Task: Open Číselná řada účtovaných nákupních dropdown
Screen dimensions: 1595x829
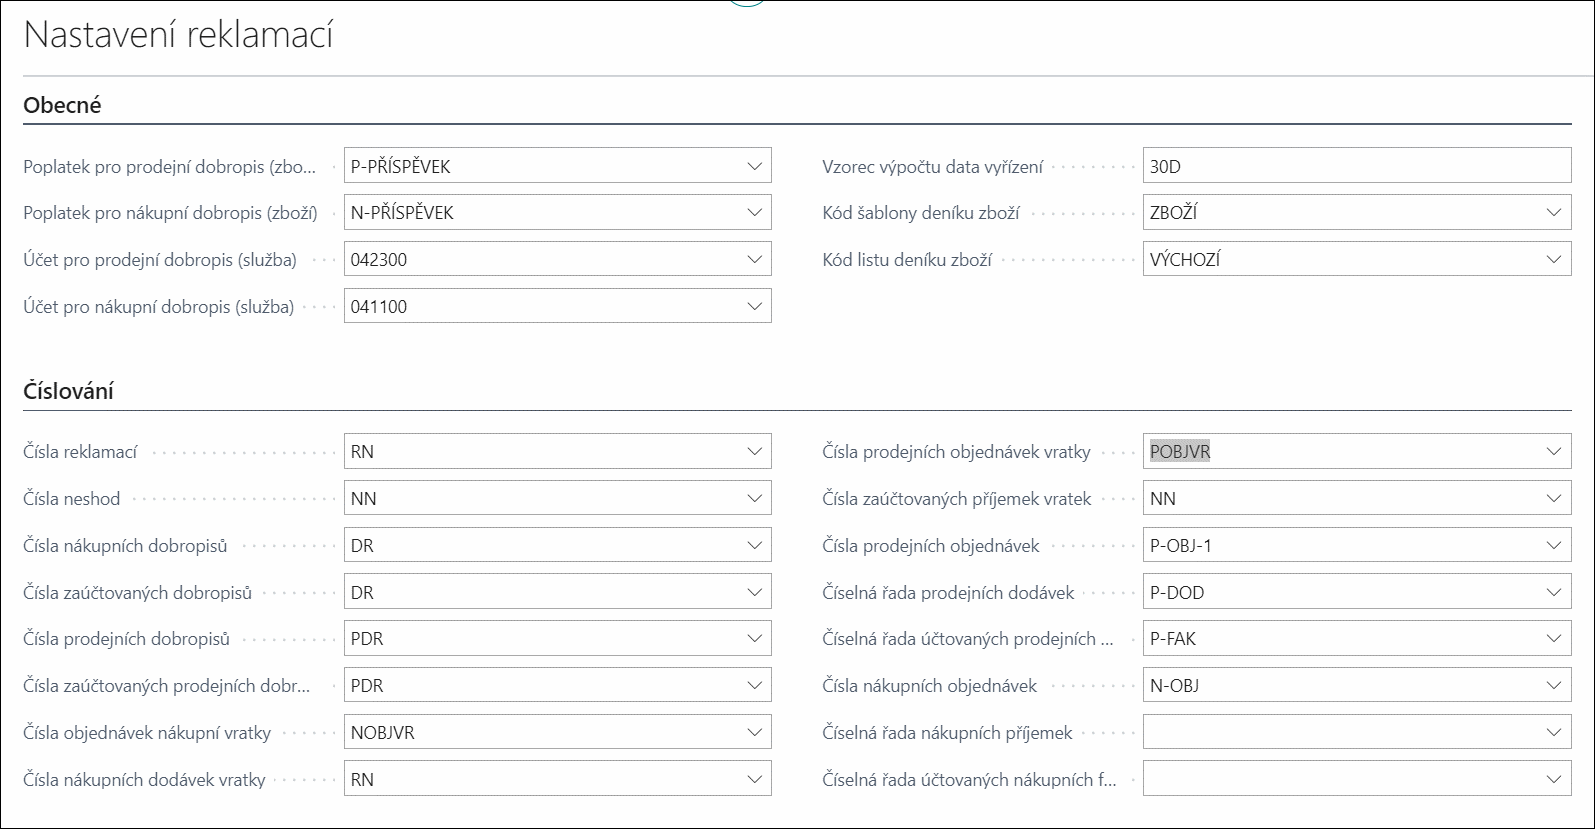Action: pos(1553,779)
